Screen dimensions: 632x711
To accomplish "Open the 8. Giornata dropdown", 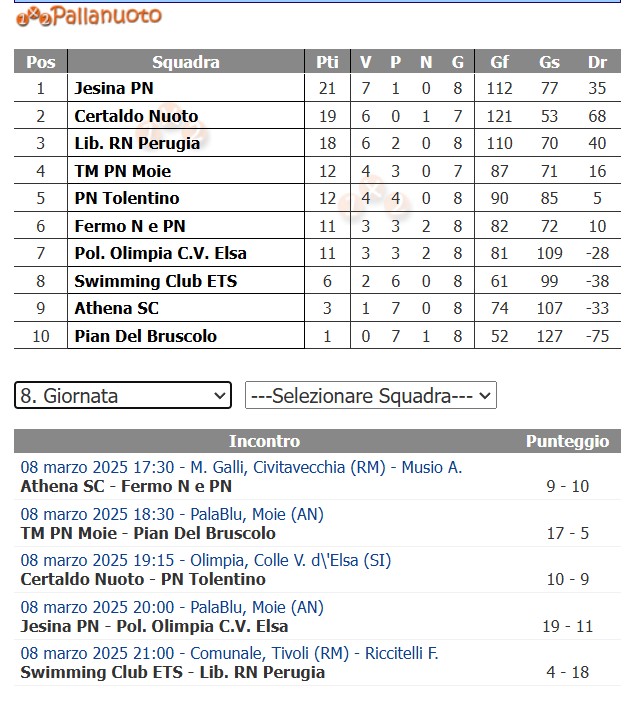I will click(123, 396).
